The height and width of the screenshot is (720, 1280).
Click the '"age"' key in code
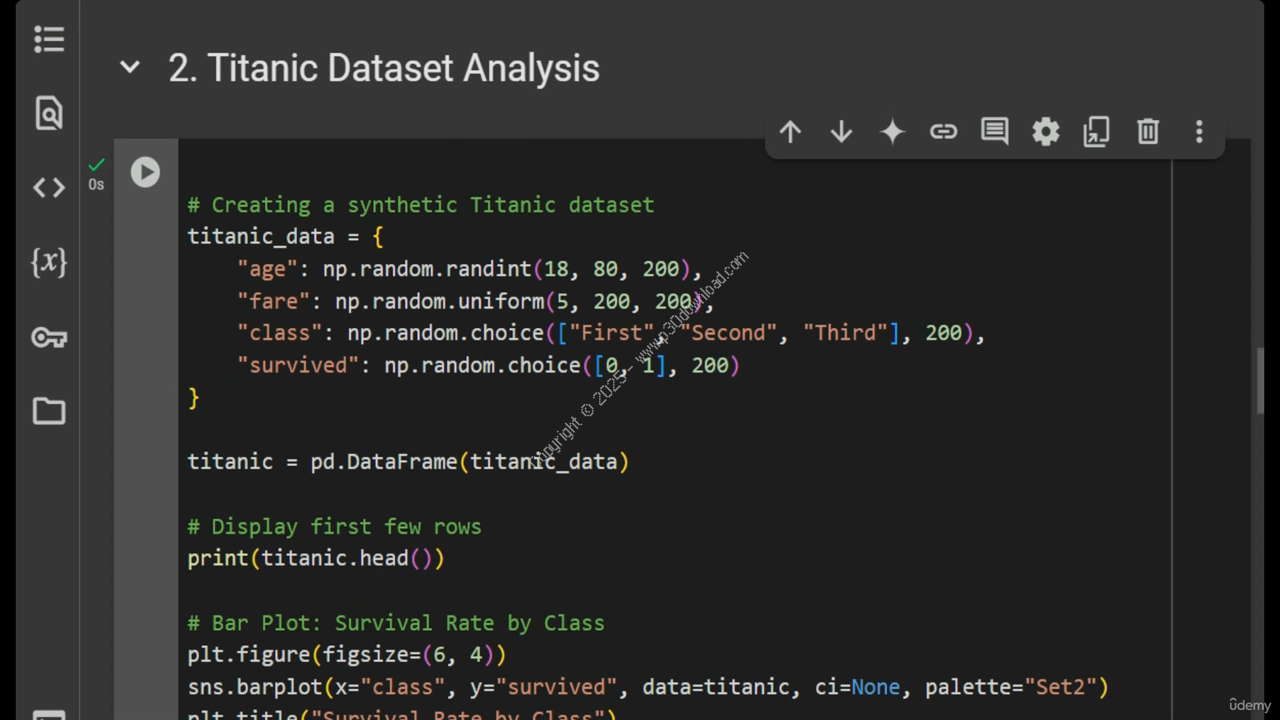coord(267,269)
